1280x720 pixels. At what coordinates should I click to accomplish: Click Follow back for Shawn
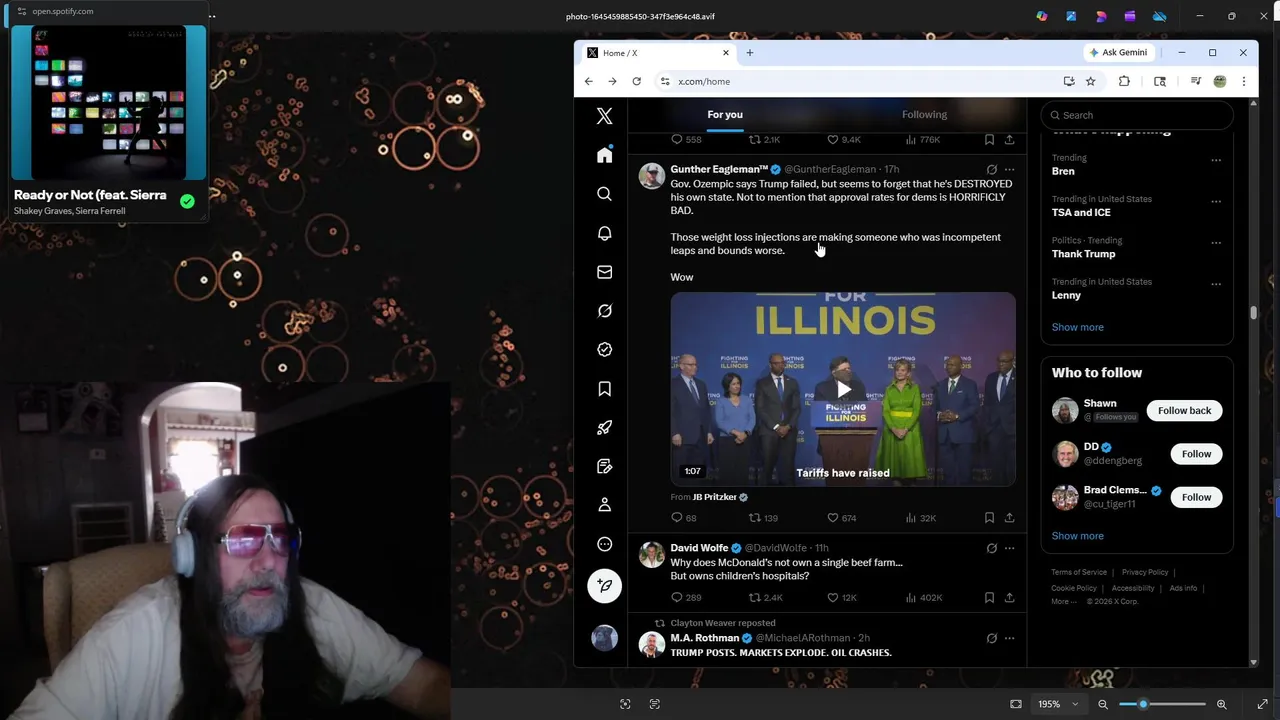pyautogui.click(x=1184, y=410)
